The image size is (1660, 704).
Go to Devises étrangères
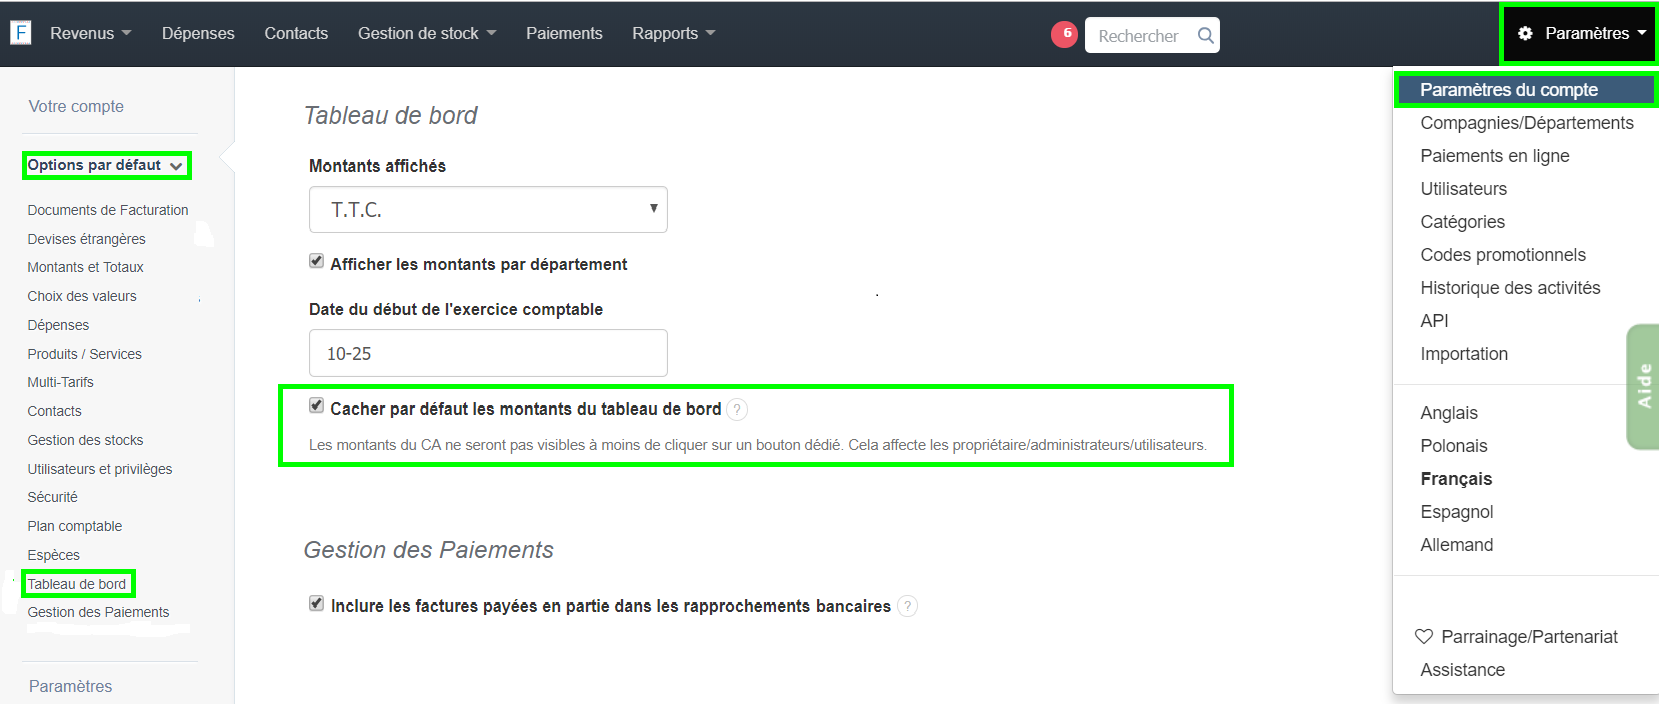click(86, 239)
